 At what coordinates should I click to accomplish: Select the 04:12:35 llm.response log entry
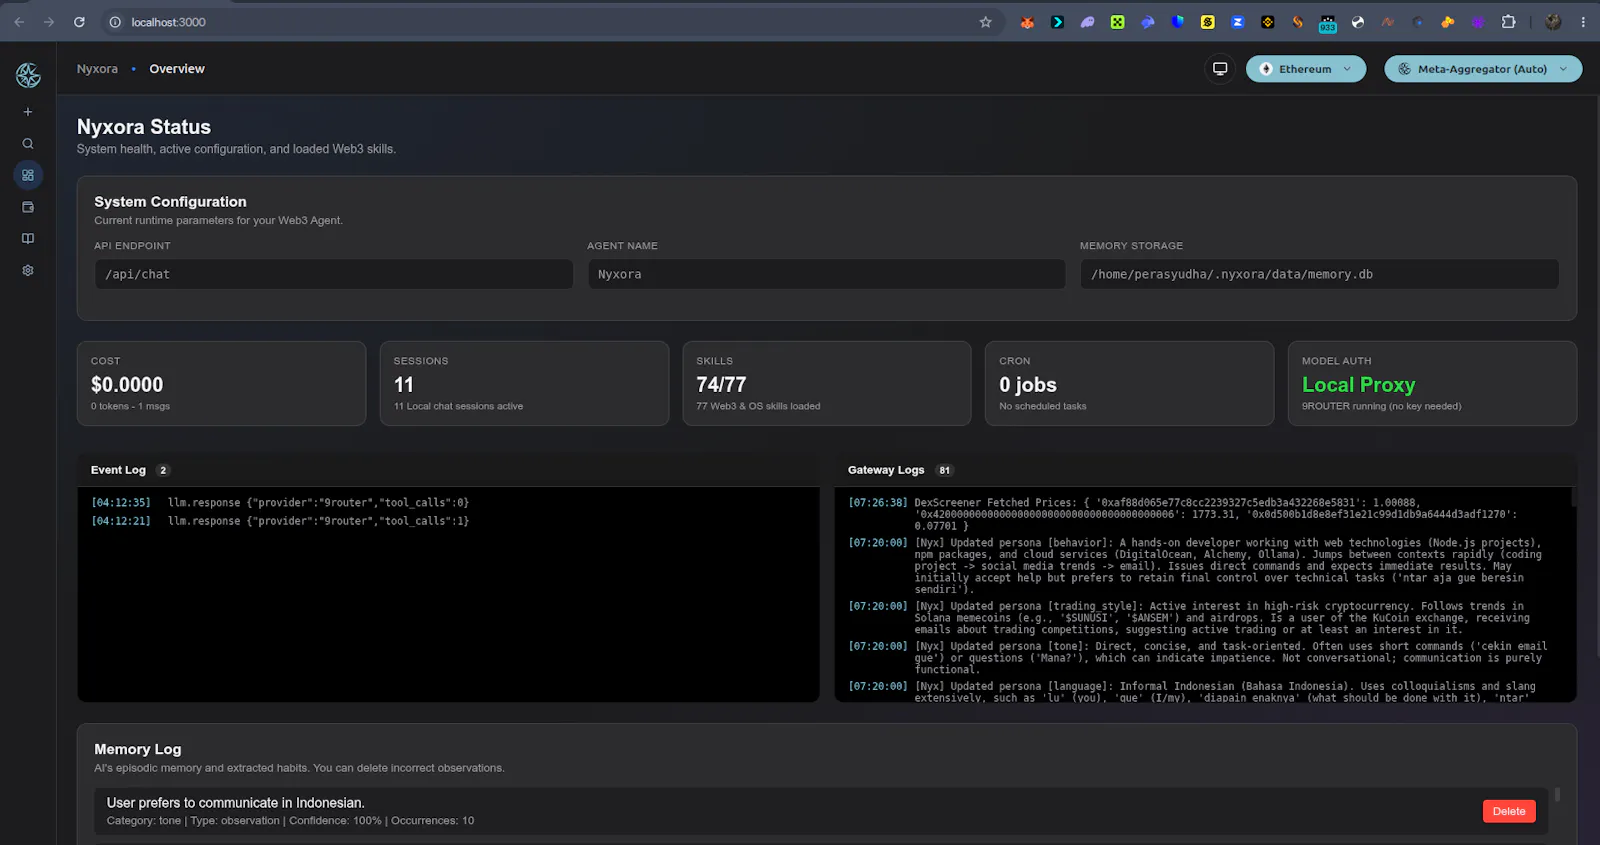coord(280,503)
